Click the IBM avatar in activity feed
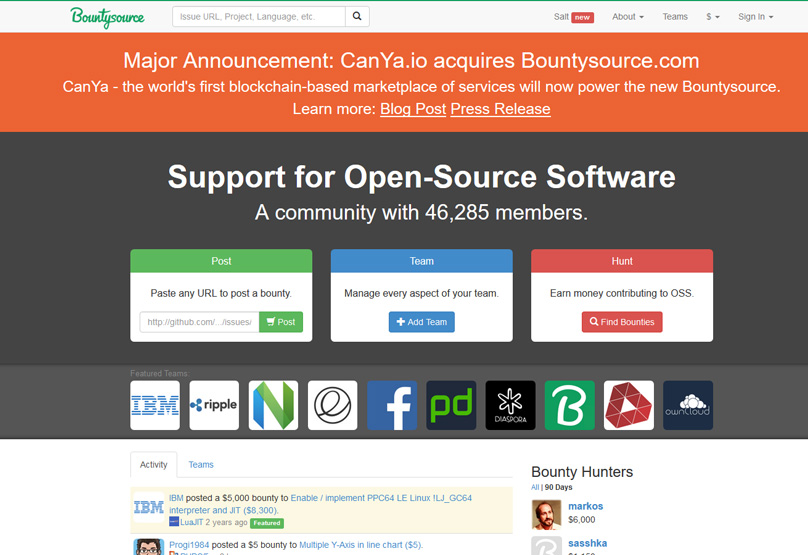Viewport: 808px width, 555px height. click(149, 508)
